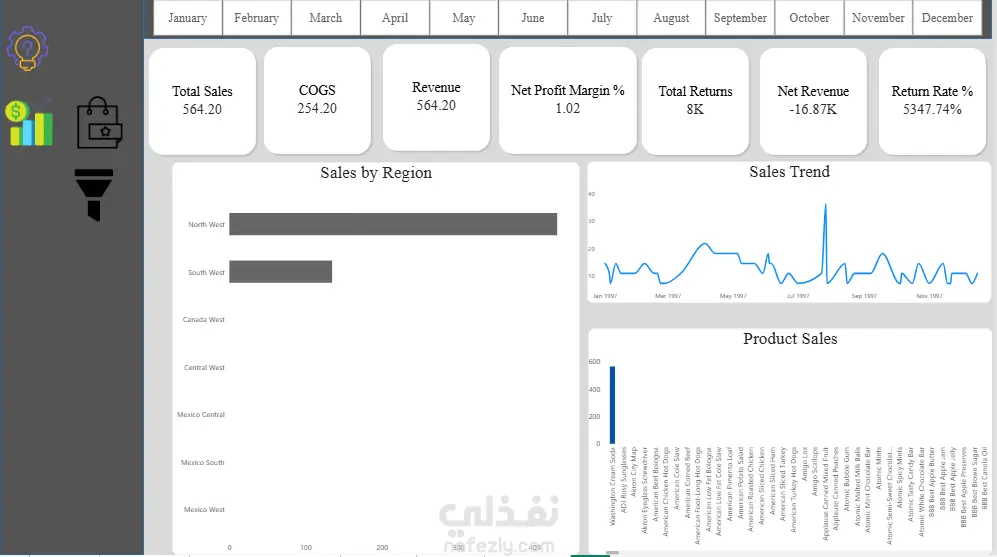Select the shopping bag star icon

[x=99, y=123]
